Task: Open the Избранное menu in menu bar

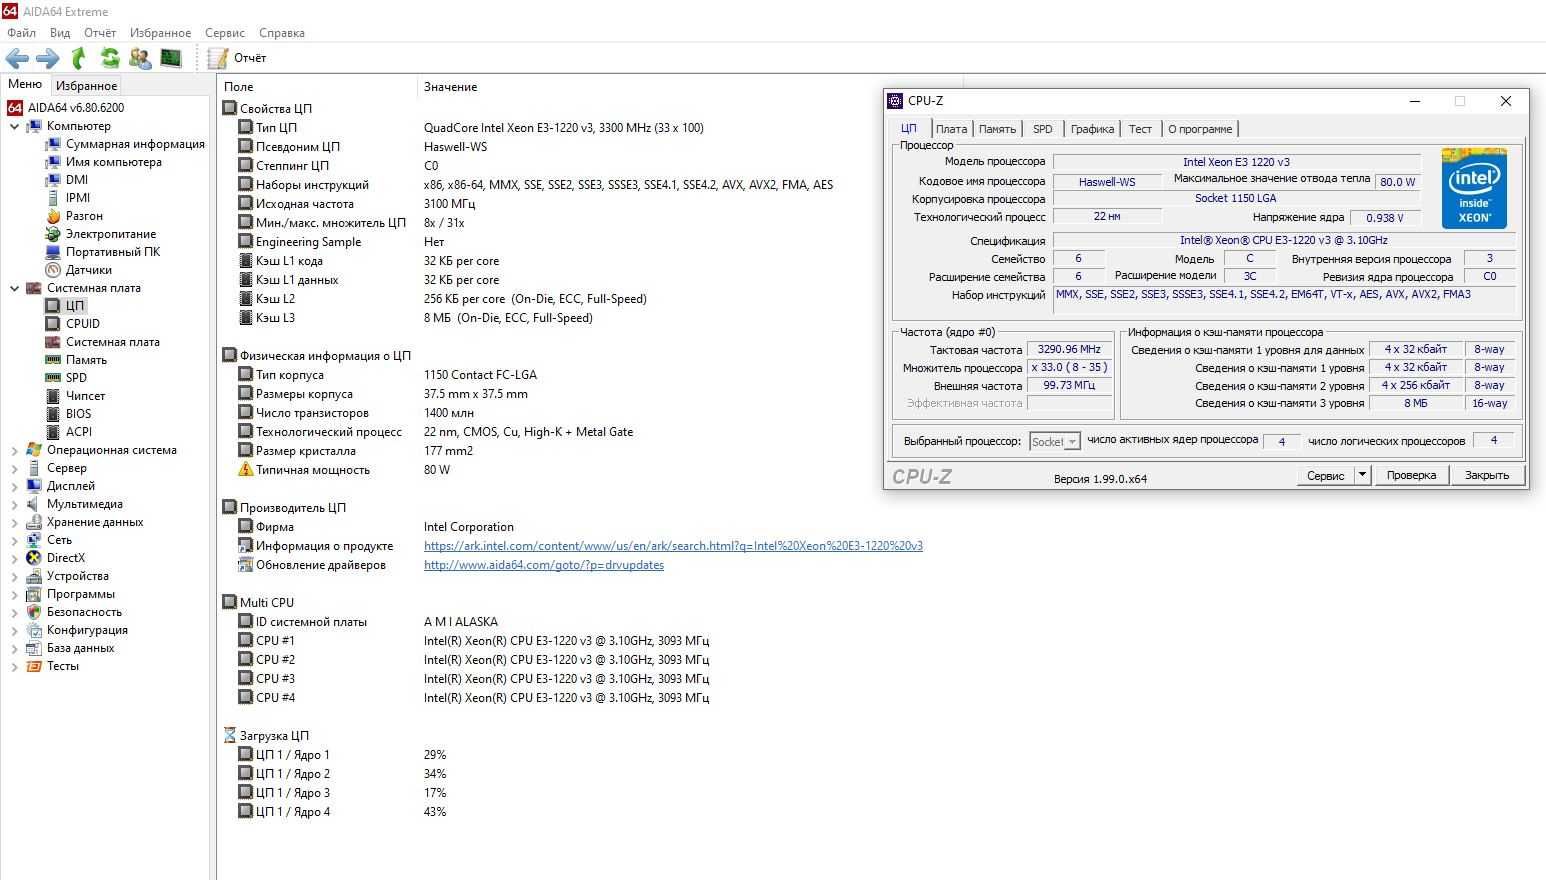Action: click(x=160, y=32)
